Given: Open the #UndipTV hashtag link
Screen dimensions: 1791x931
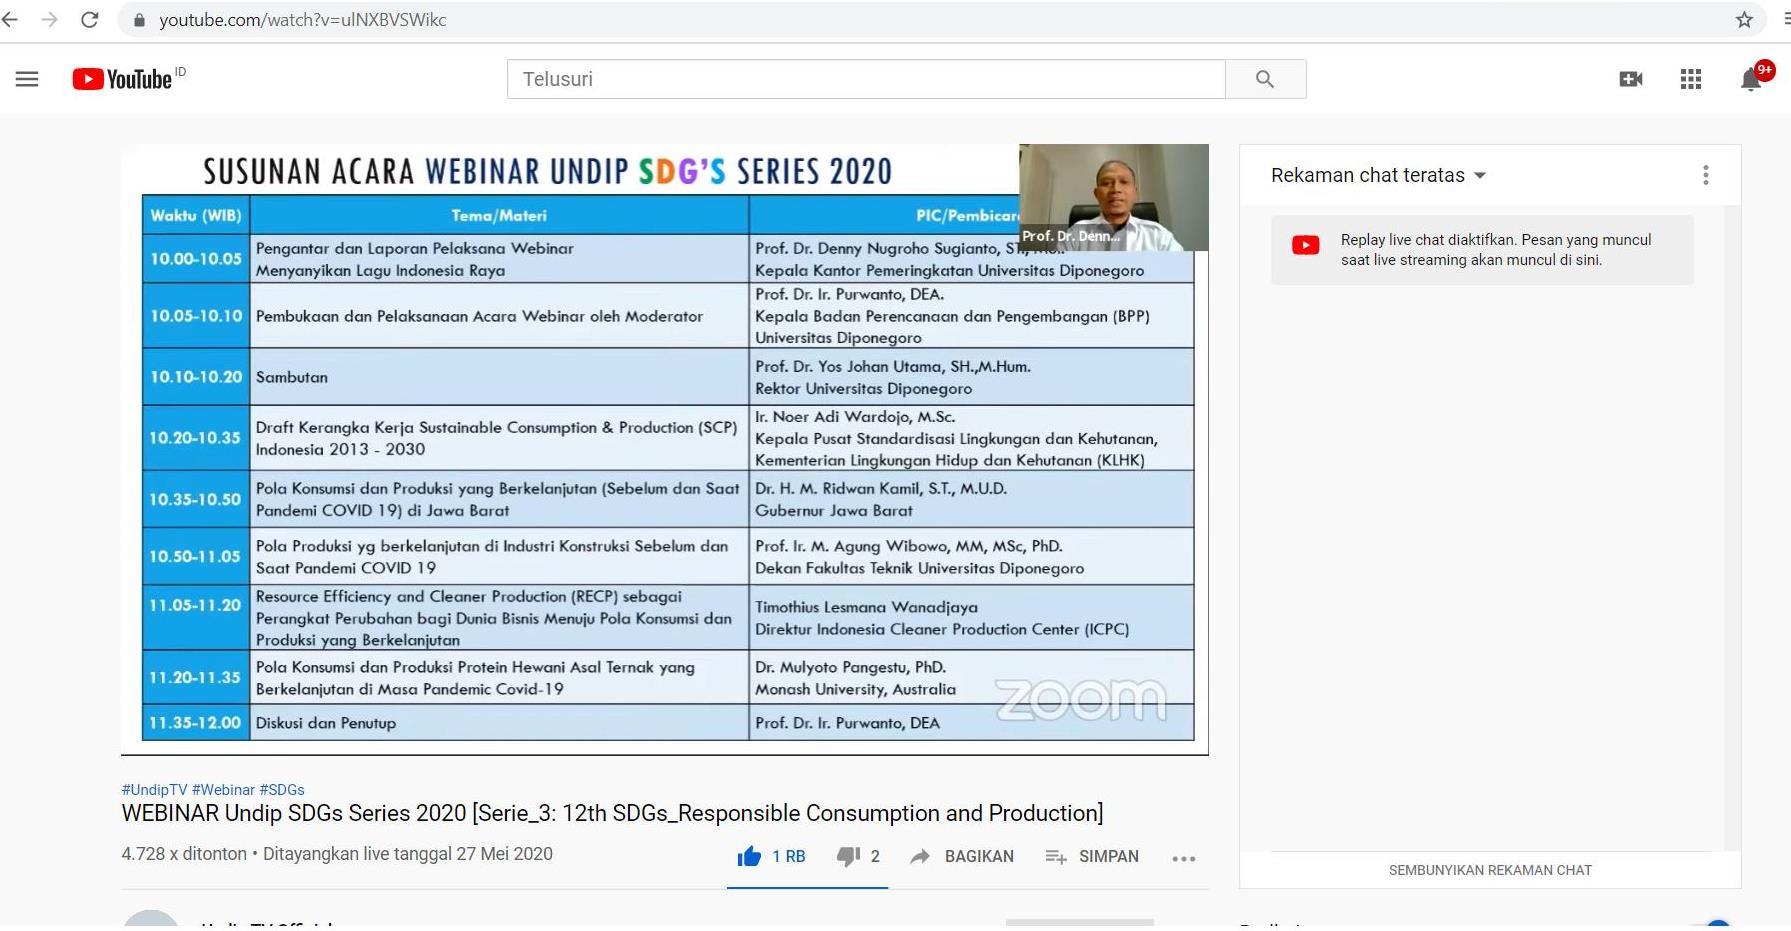Looking at the screenshot, I should tap(154, 789).
